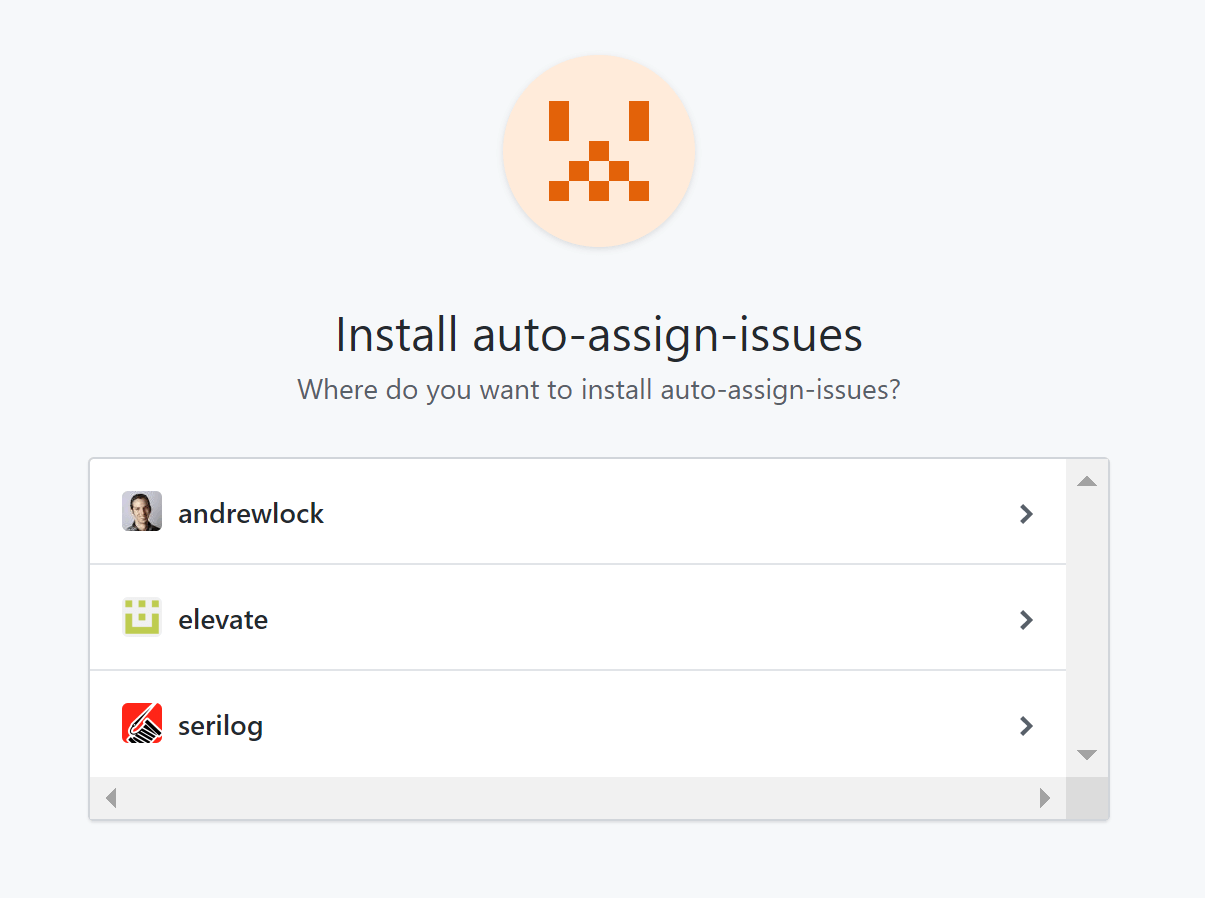Click the scroll down arrow of the list
This screenshot has width=1205, height=898.
click(x=1087, y=755)
